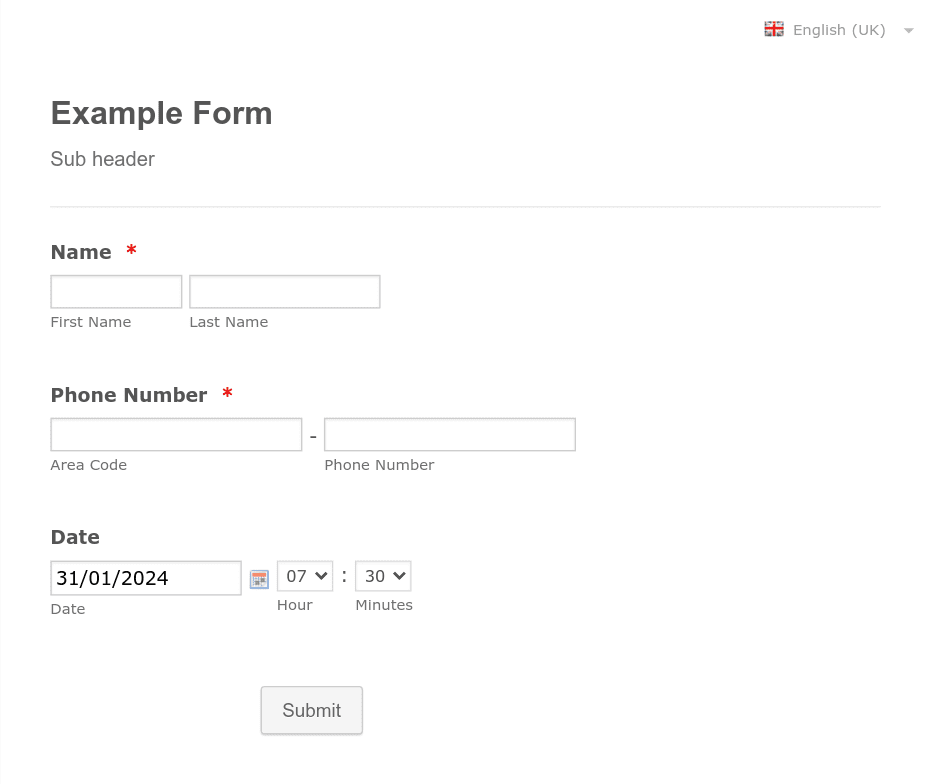930x784 pixels.
Task: Click the Name label
Action: click(x=81, y=252)
